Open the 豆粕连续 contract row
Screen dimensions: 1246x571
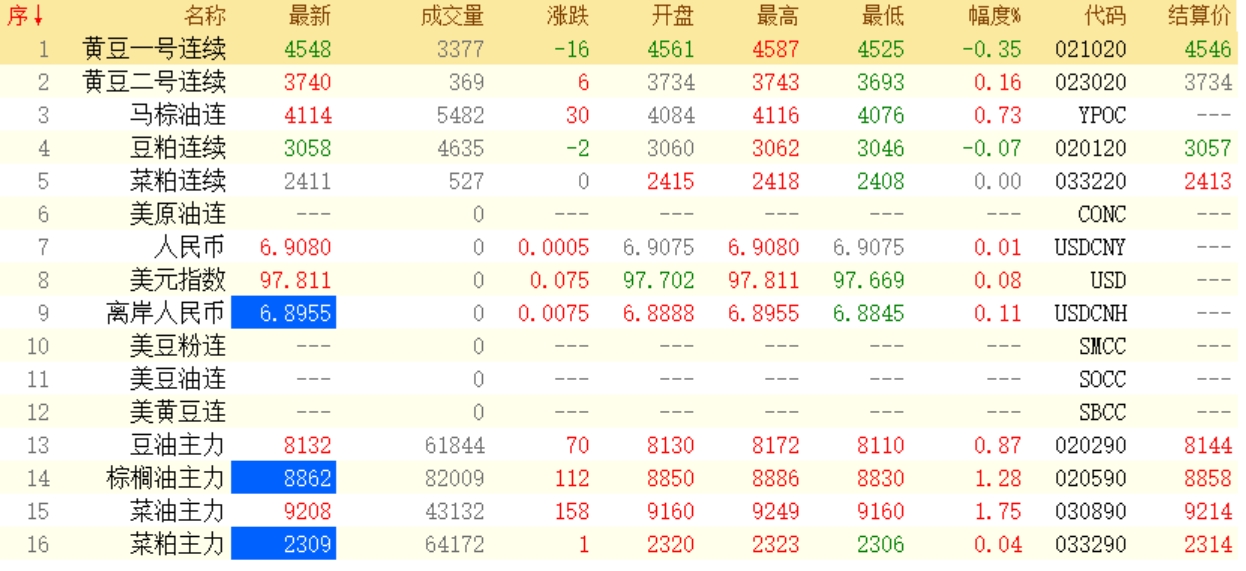point(177,148)
